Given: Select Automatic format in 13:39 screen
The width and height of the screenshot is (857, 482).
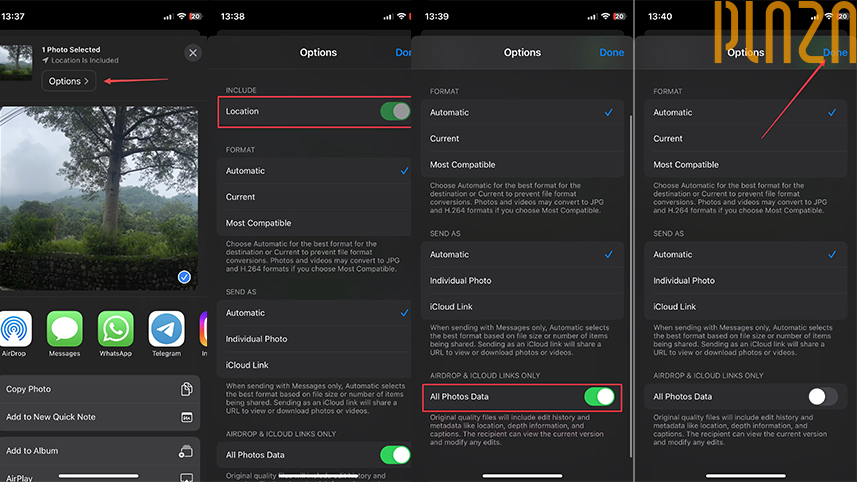Looking at the screenshot, I should pyautogui.click(x=523, y=113).
